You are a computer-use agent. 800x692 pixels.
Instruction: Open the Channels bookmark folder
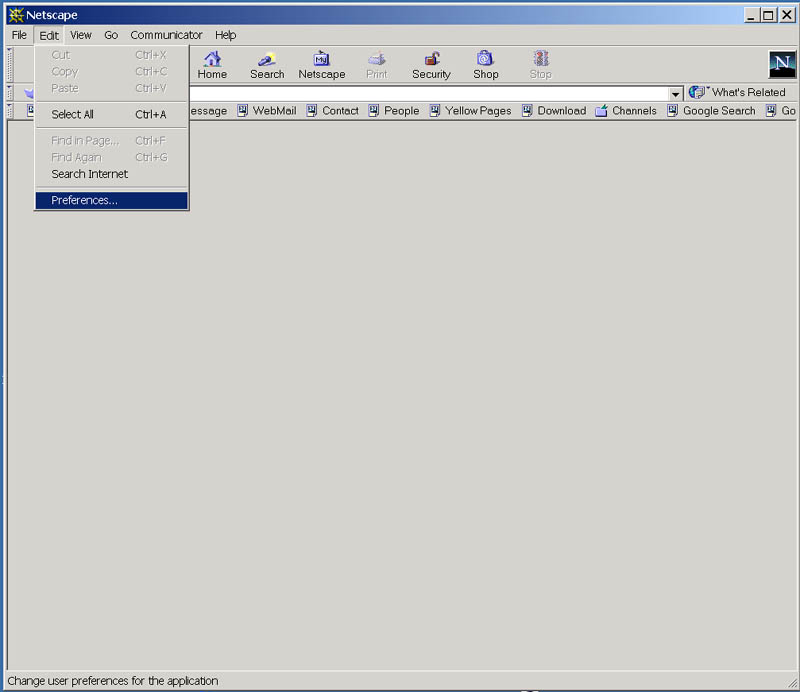pos(634,111)
